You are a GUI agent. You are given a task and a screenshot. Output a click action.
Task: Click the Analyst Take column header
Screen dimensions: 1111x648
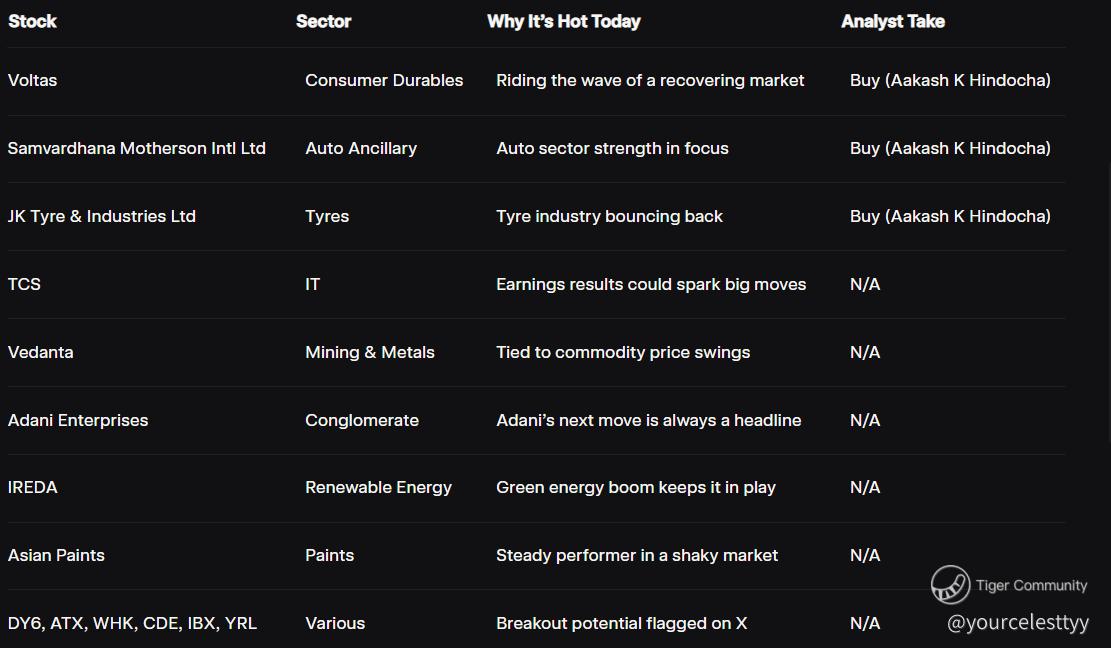[x=893, y=21]
